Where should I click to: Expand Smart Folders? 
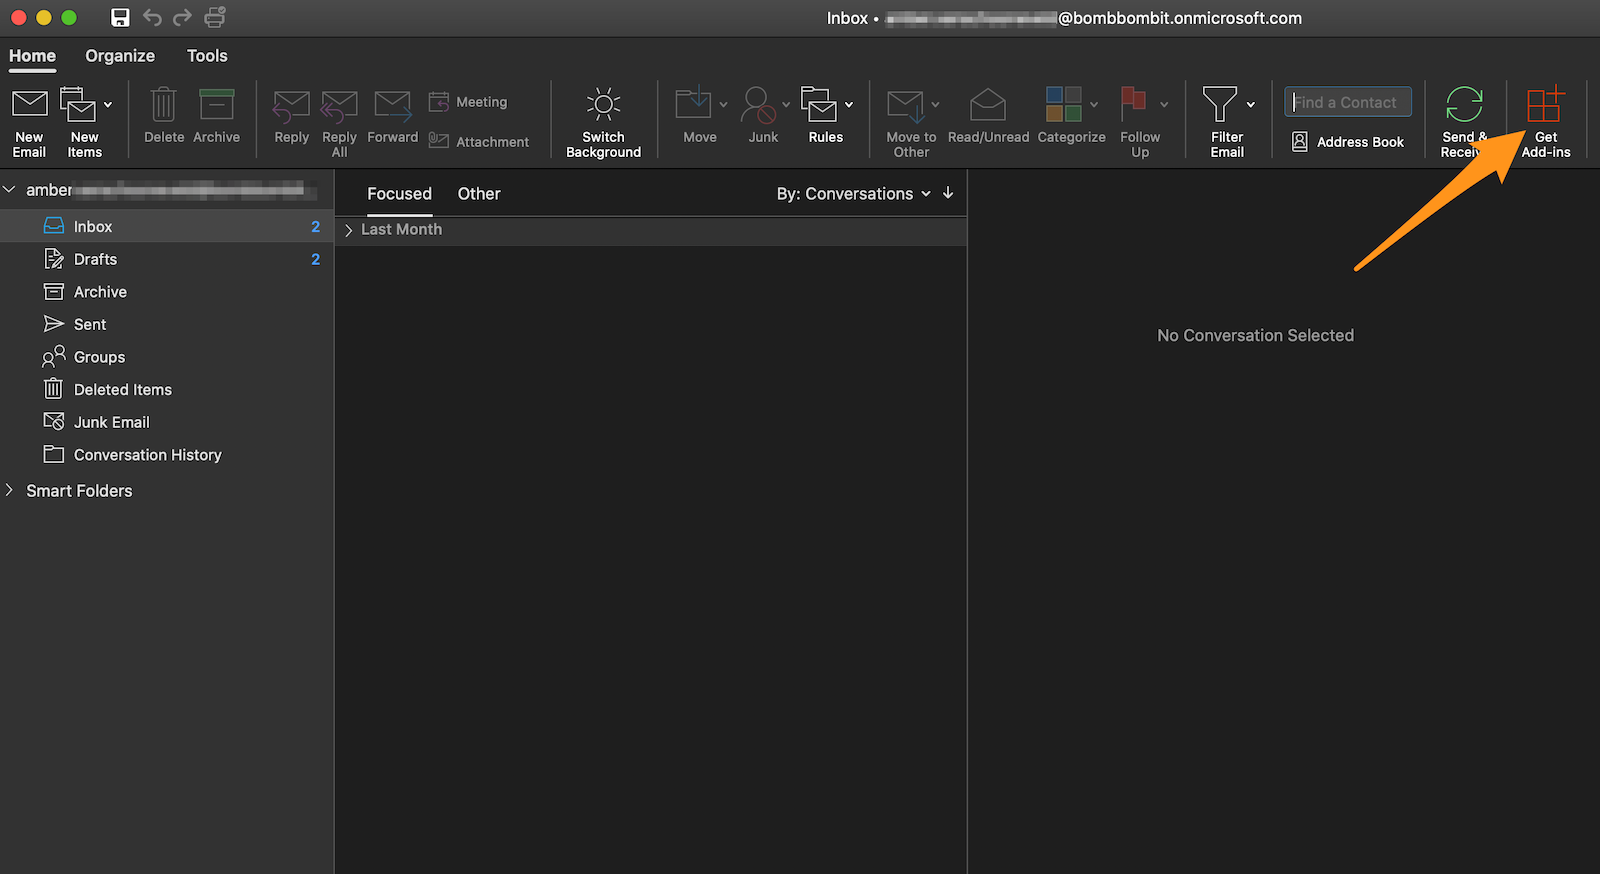pyautogui.click(x=10, y=490)
